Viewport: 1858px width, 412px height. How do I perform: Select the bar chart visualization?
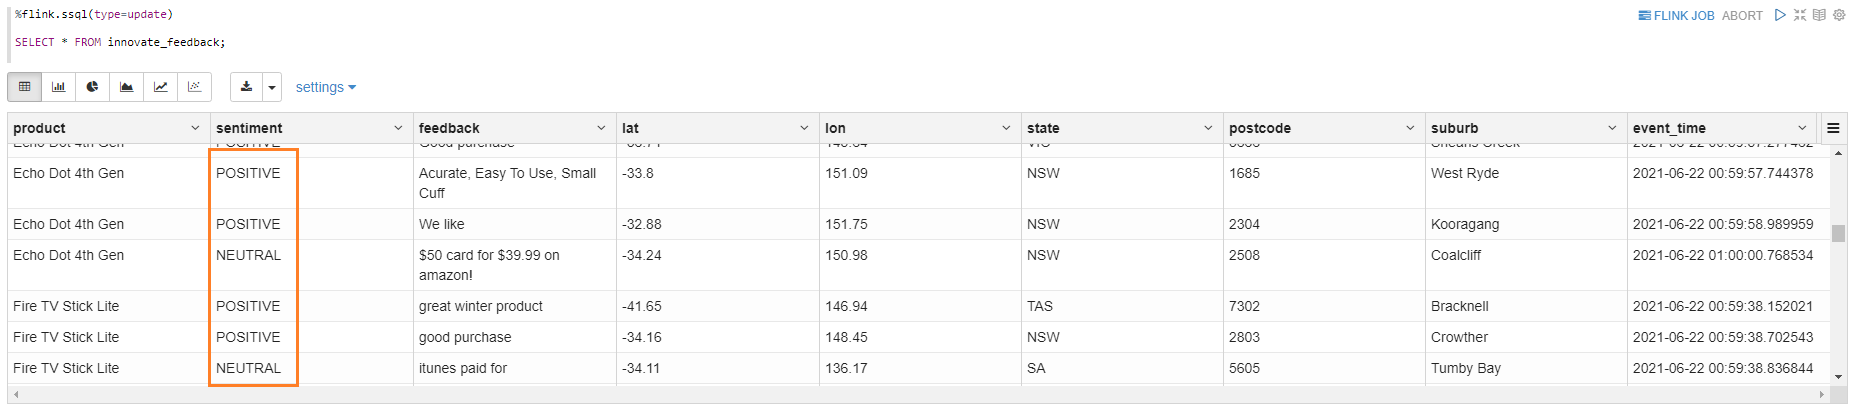[59, 87]
